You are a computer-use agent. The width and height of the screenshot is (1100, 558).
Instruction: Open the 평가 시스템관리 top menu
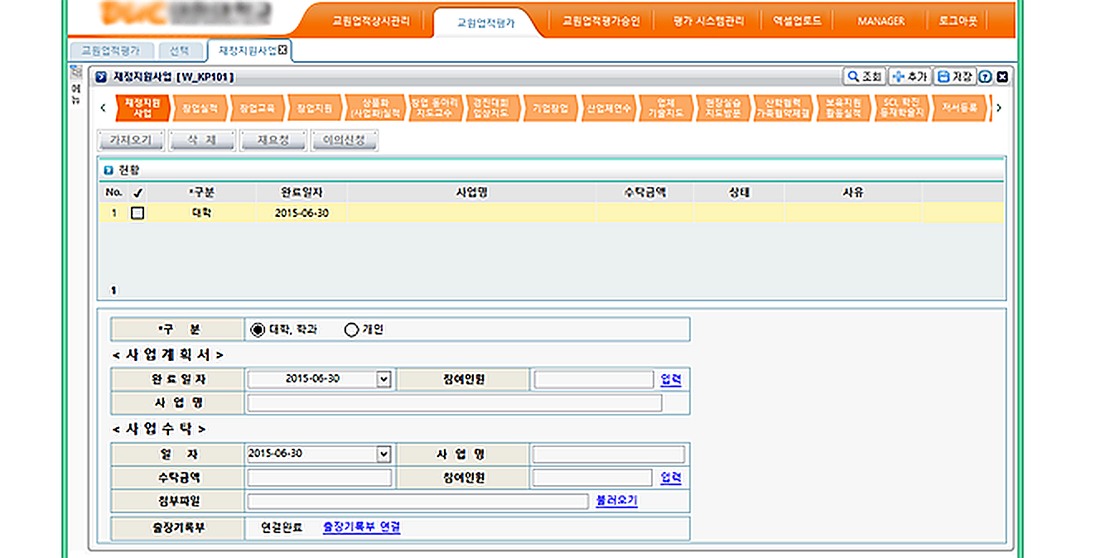(708, 21)
